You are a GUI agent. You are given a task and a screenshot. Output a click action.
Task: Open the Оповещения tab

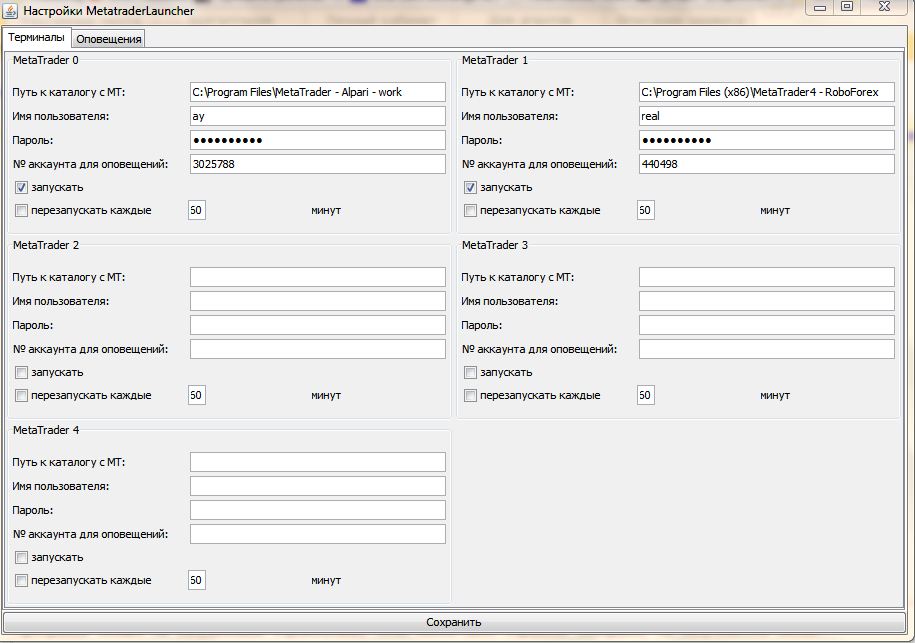click(109, 39)
